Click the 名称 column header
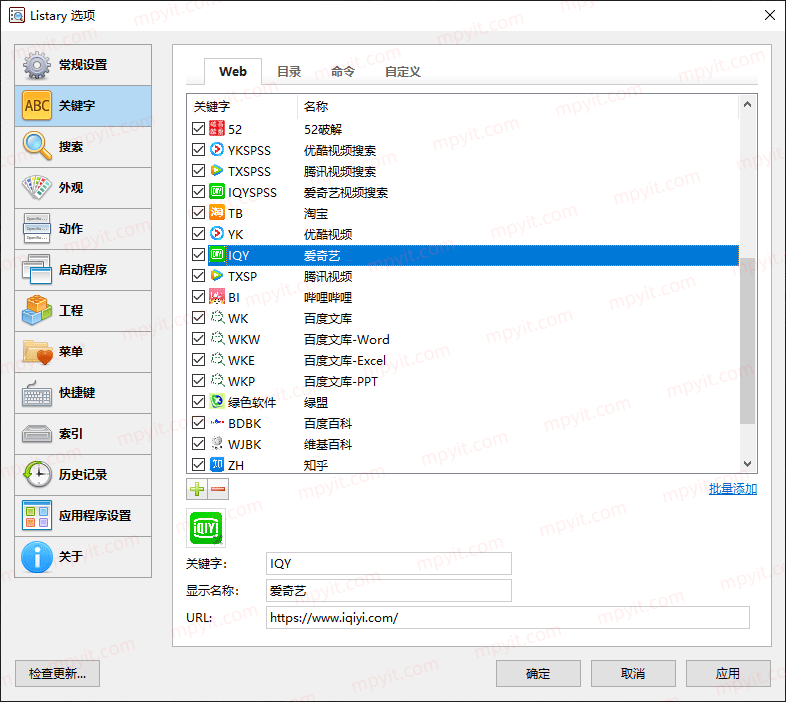The width and height of the screenshot is (786, 702). click(518, 106)
